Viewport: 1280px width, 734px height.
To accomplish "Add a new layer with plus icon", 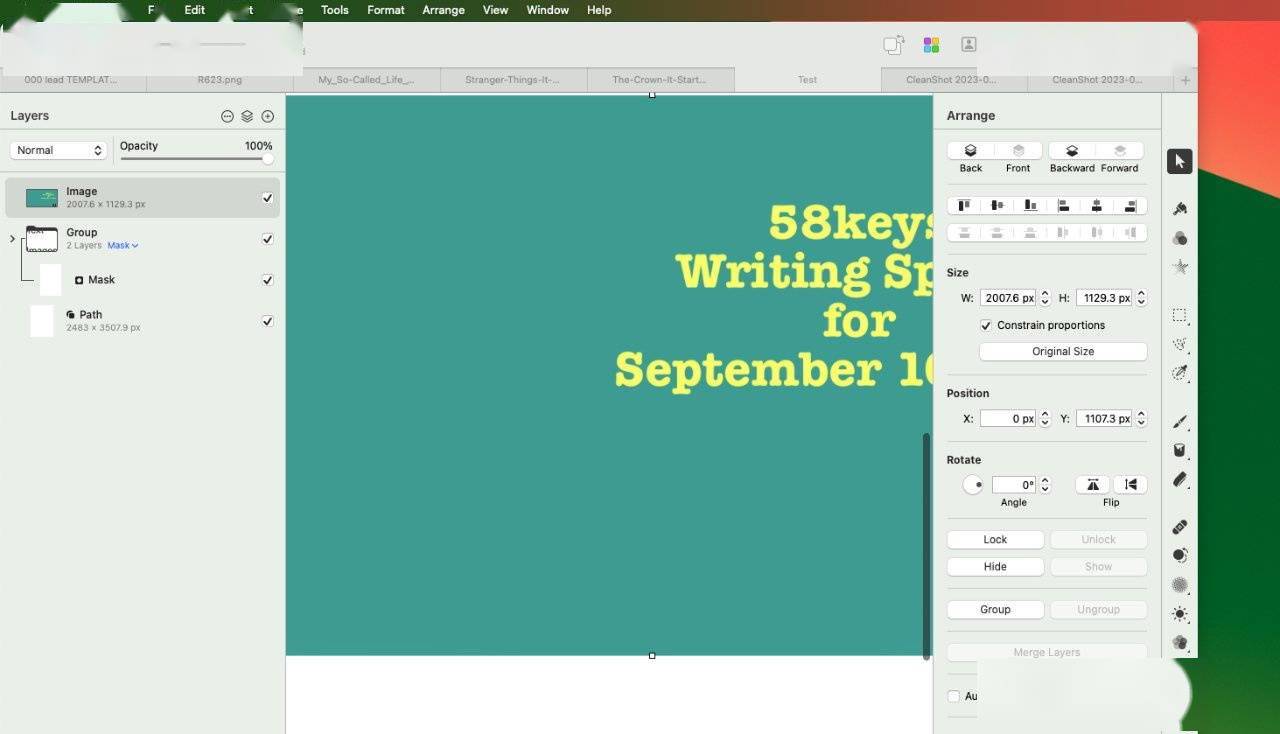I will (x=267, y=116).
